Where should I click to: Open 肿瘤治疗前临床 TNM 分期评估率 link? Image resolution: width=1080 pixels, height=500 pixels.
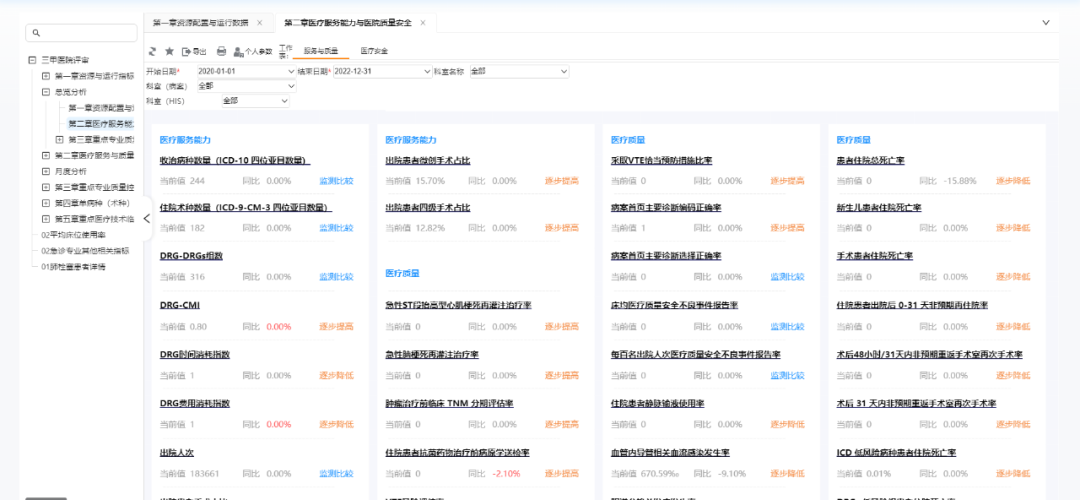[x=449, y=404]
